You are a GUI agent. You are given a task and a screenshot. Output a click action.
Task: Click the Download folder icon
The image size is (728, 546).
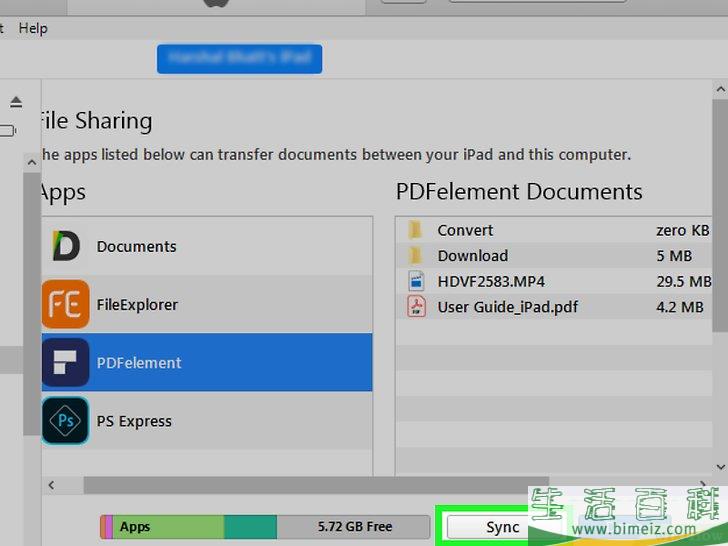pyautogui.click(x=415, y=255)
